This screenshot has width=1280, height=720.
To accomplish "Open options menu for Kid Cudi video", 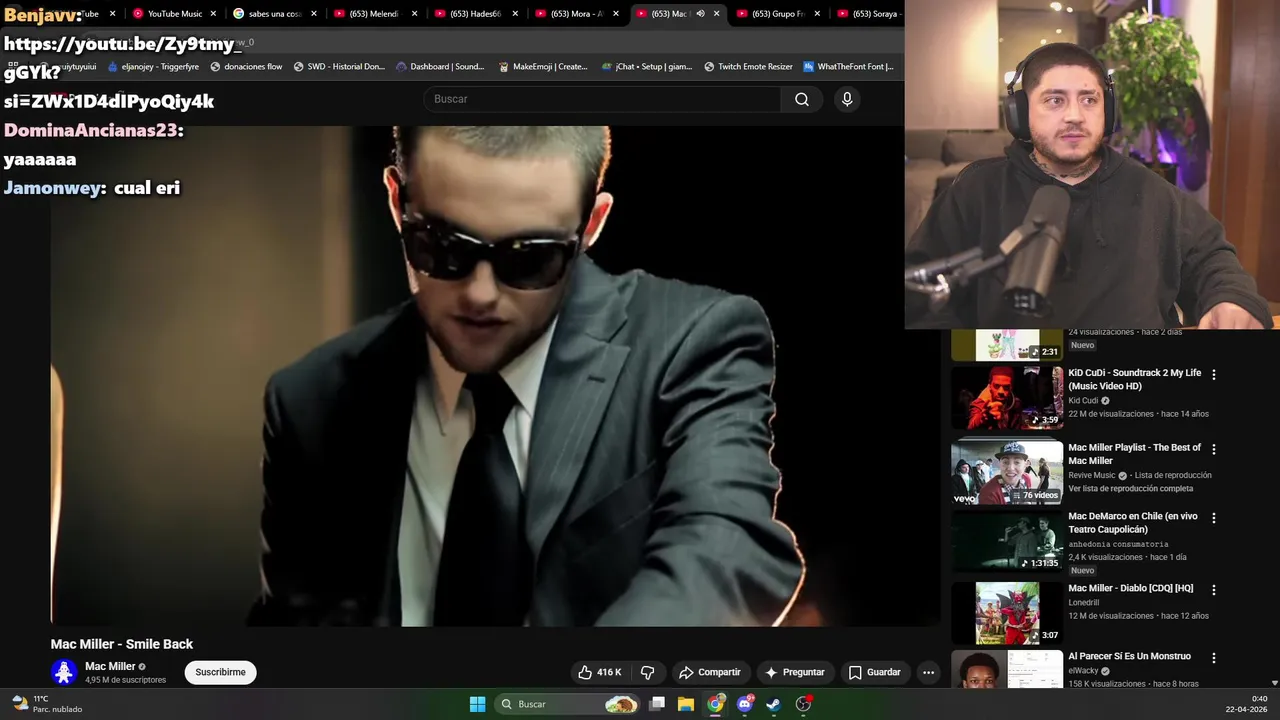I will point(1214,375).
